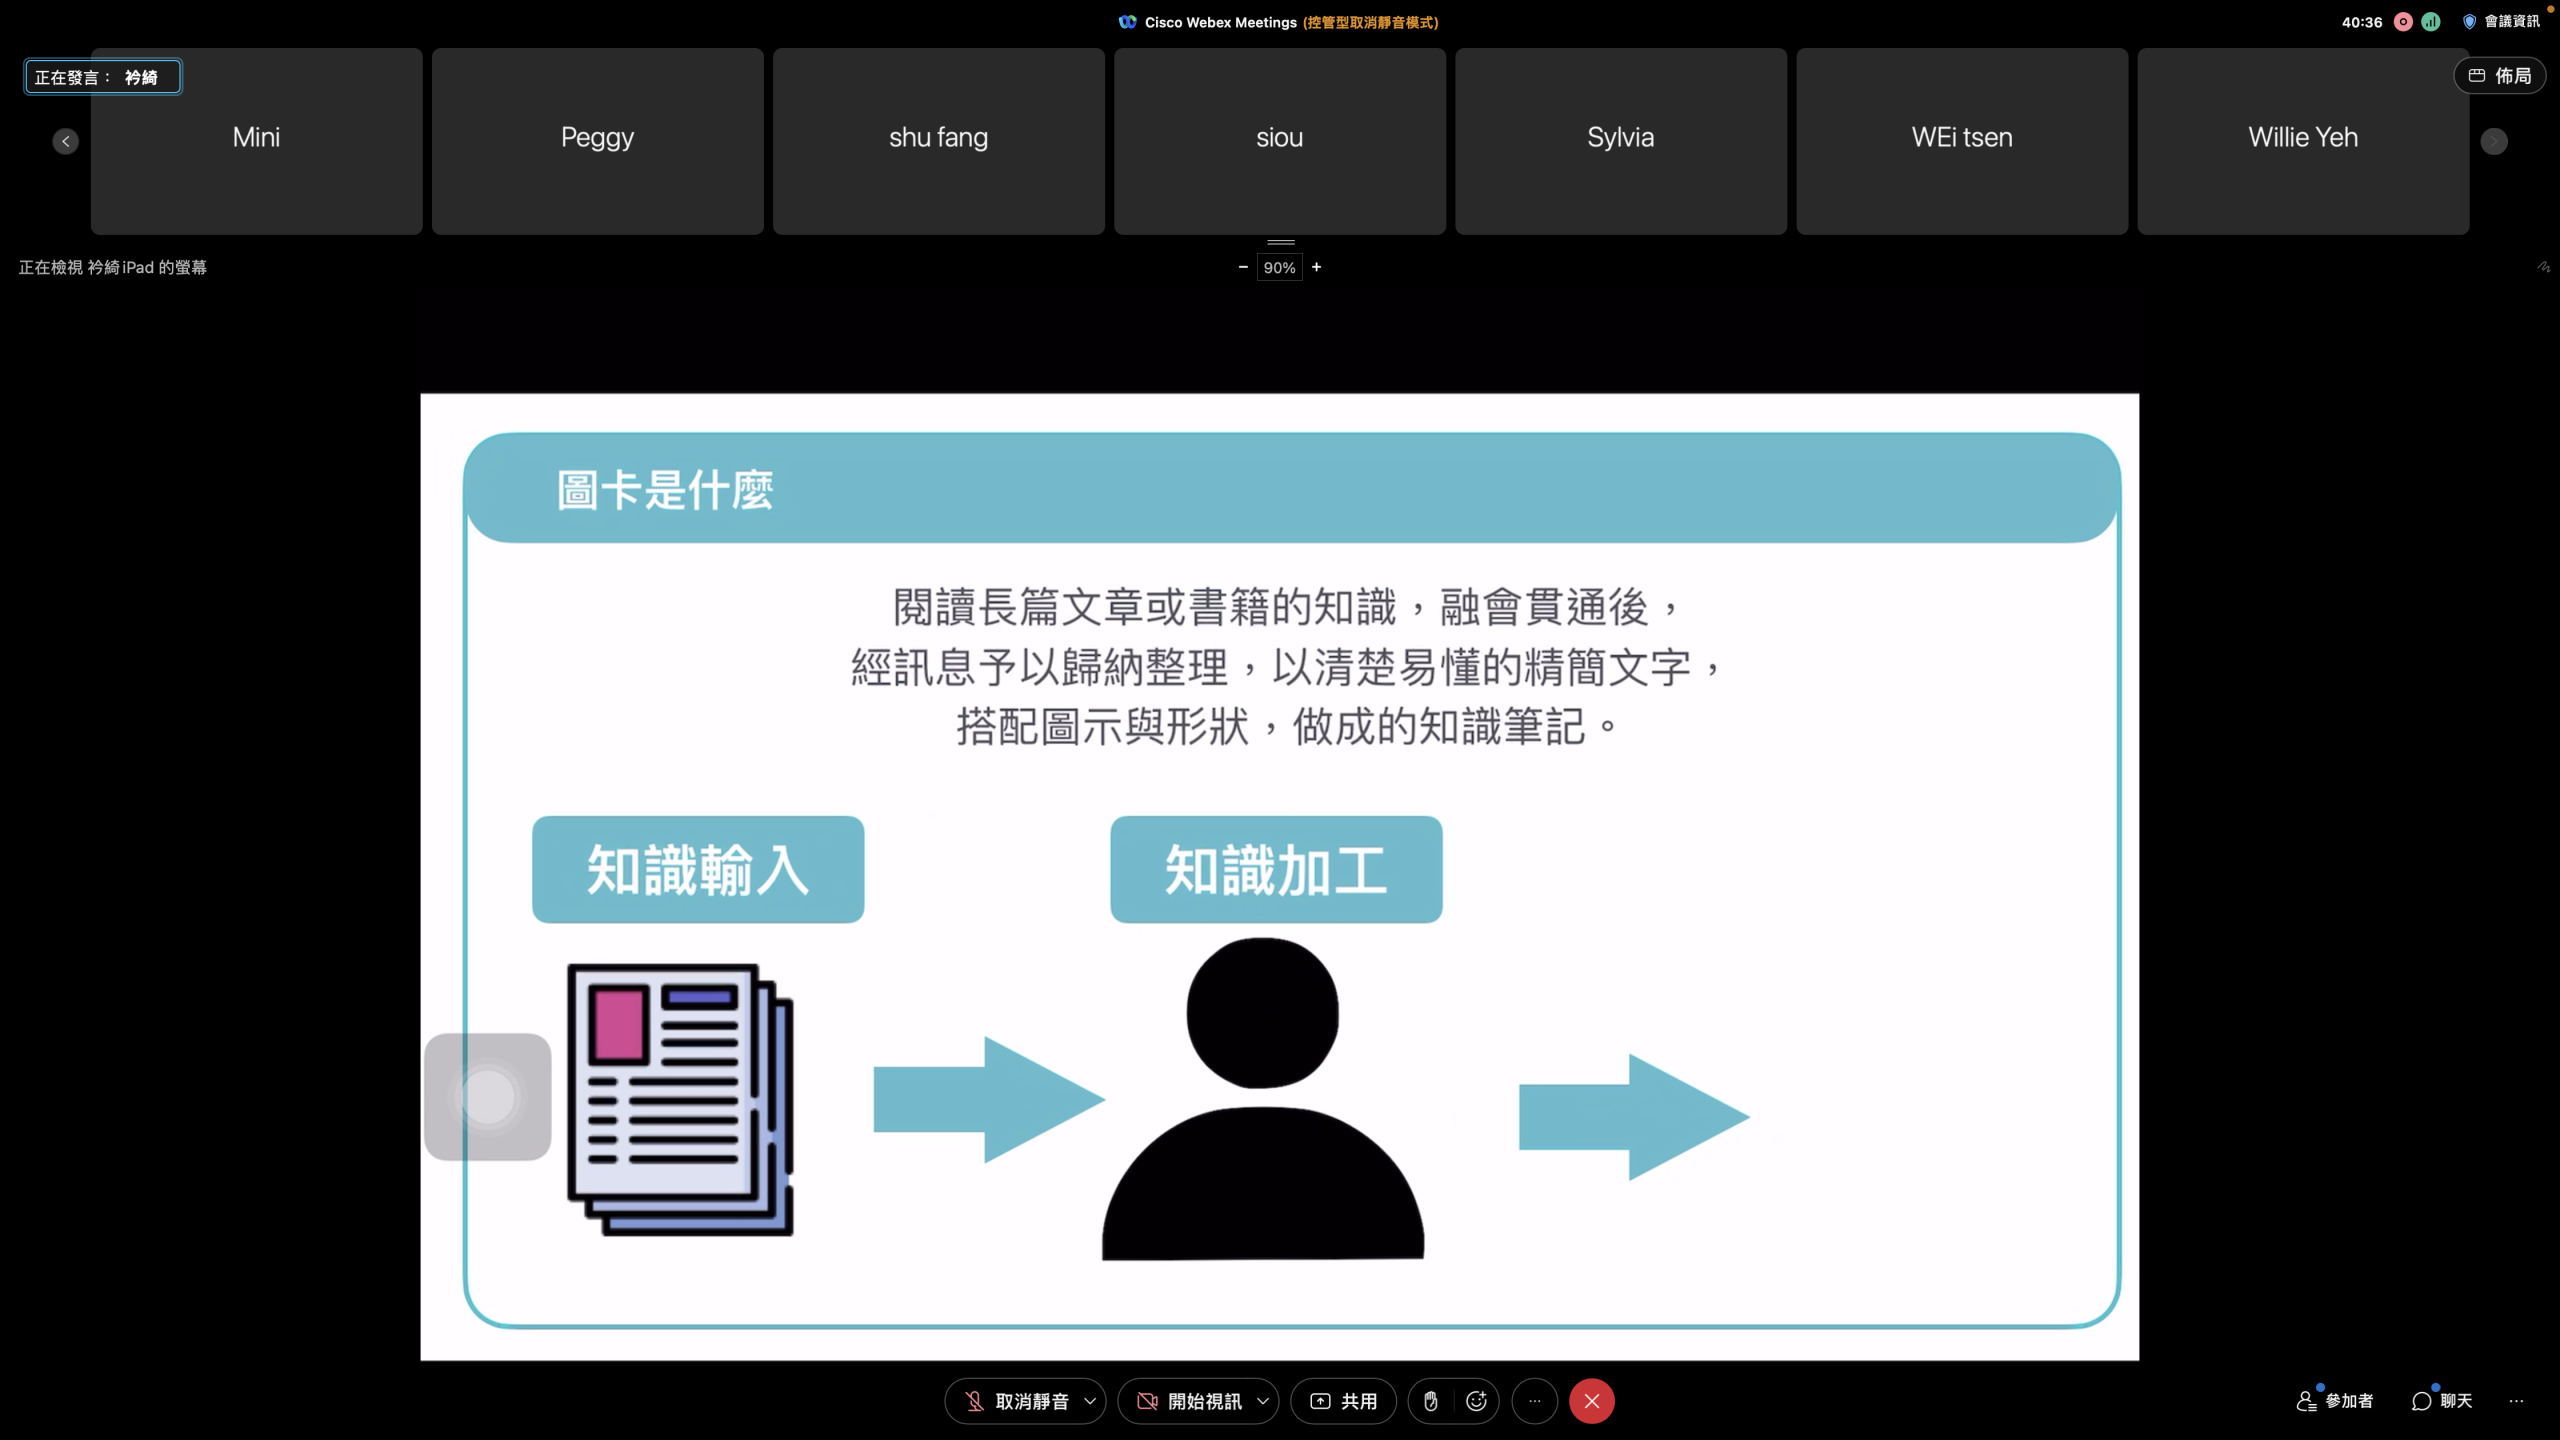Expand audio options arrow beside unmute
2560x1440 pixels.
pos(1090,1401)
